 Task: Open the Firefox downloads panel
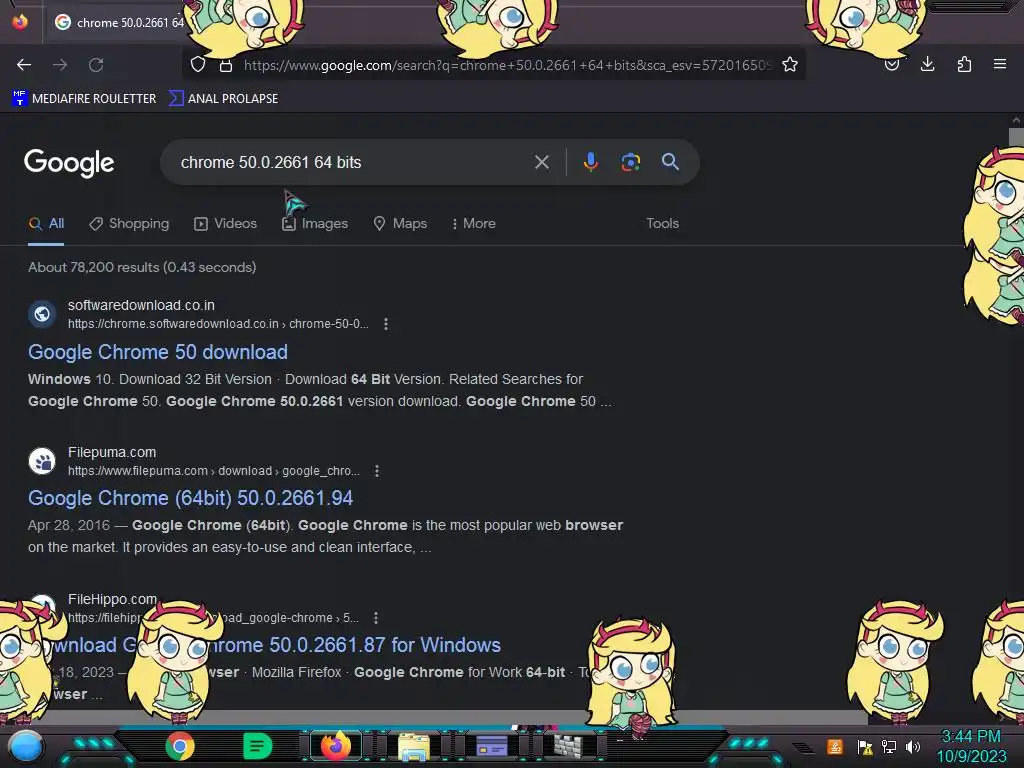tap(927, 64)
